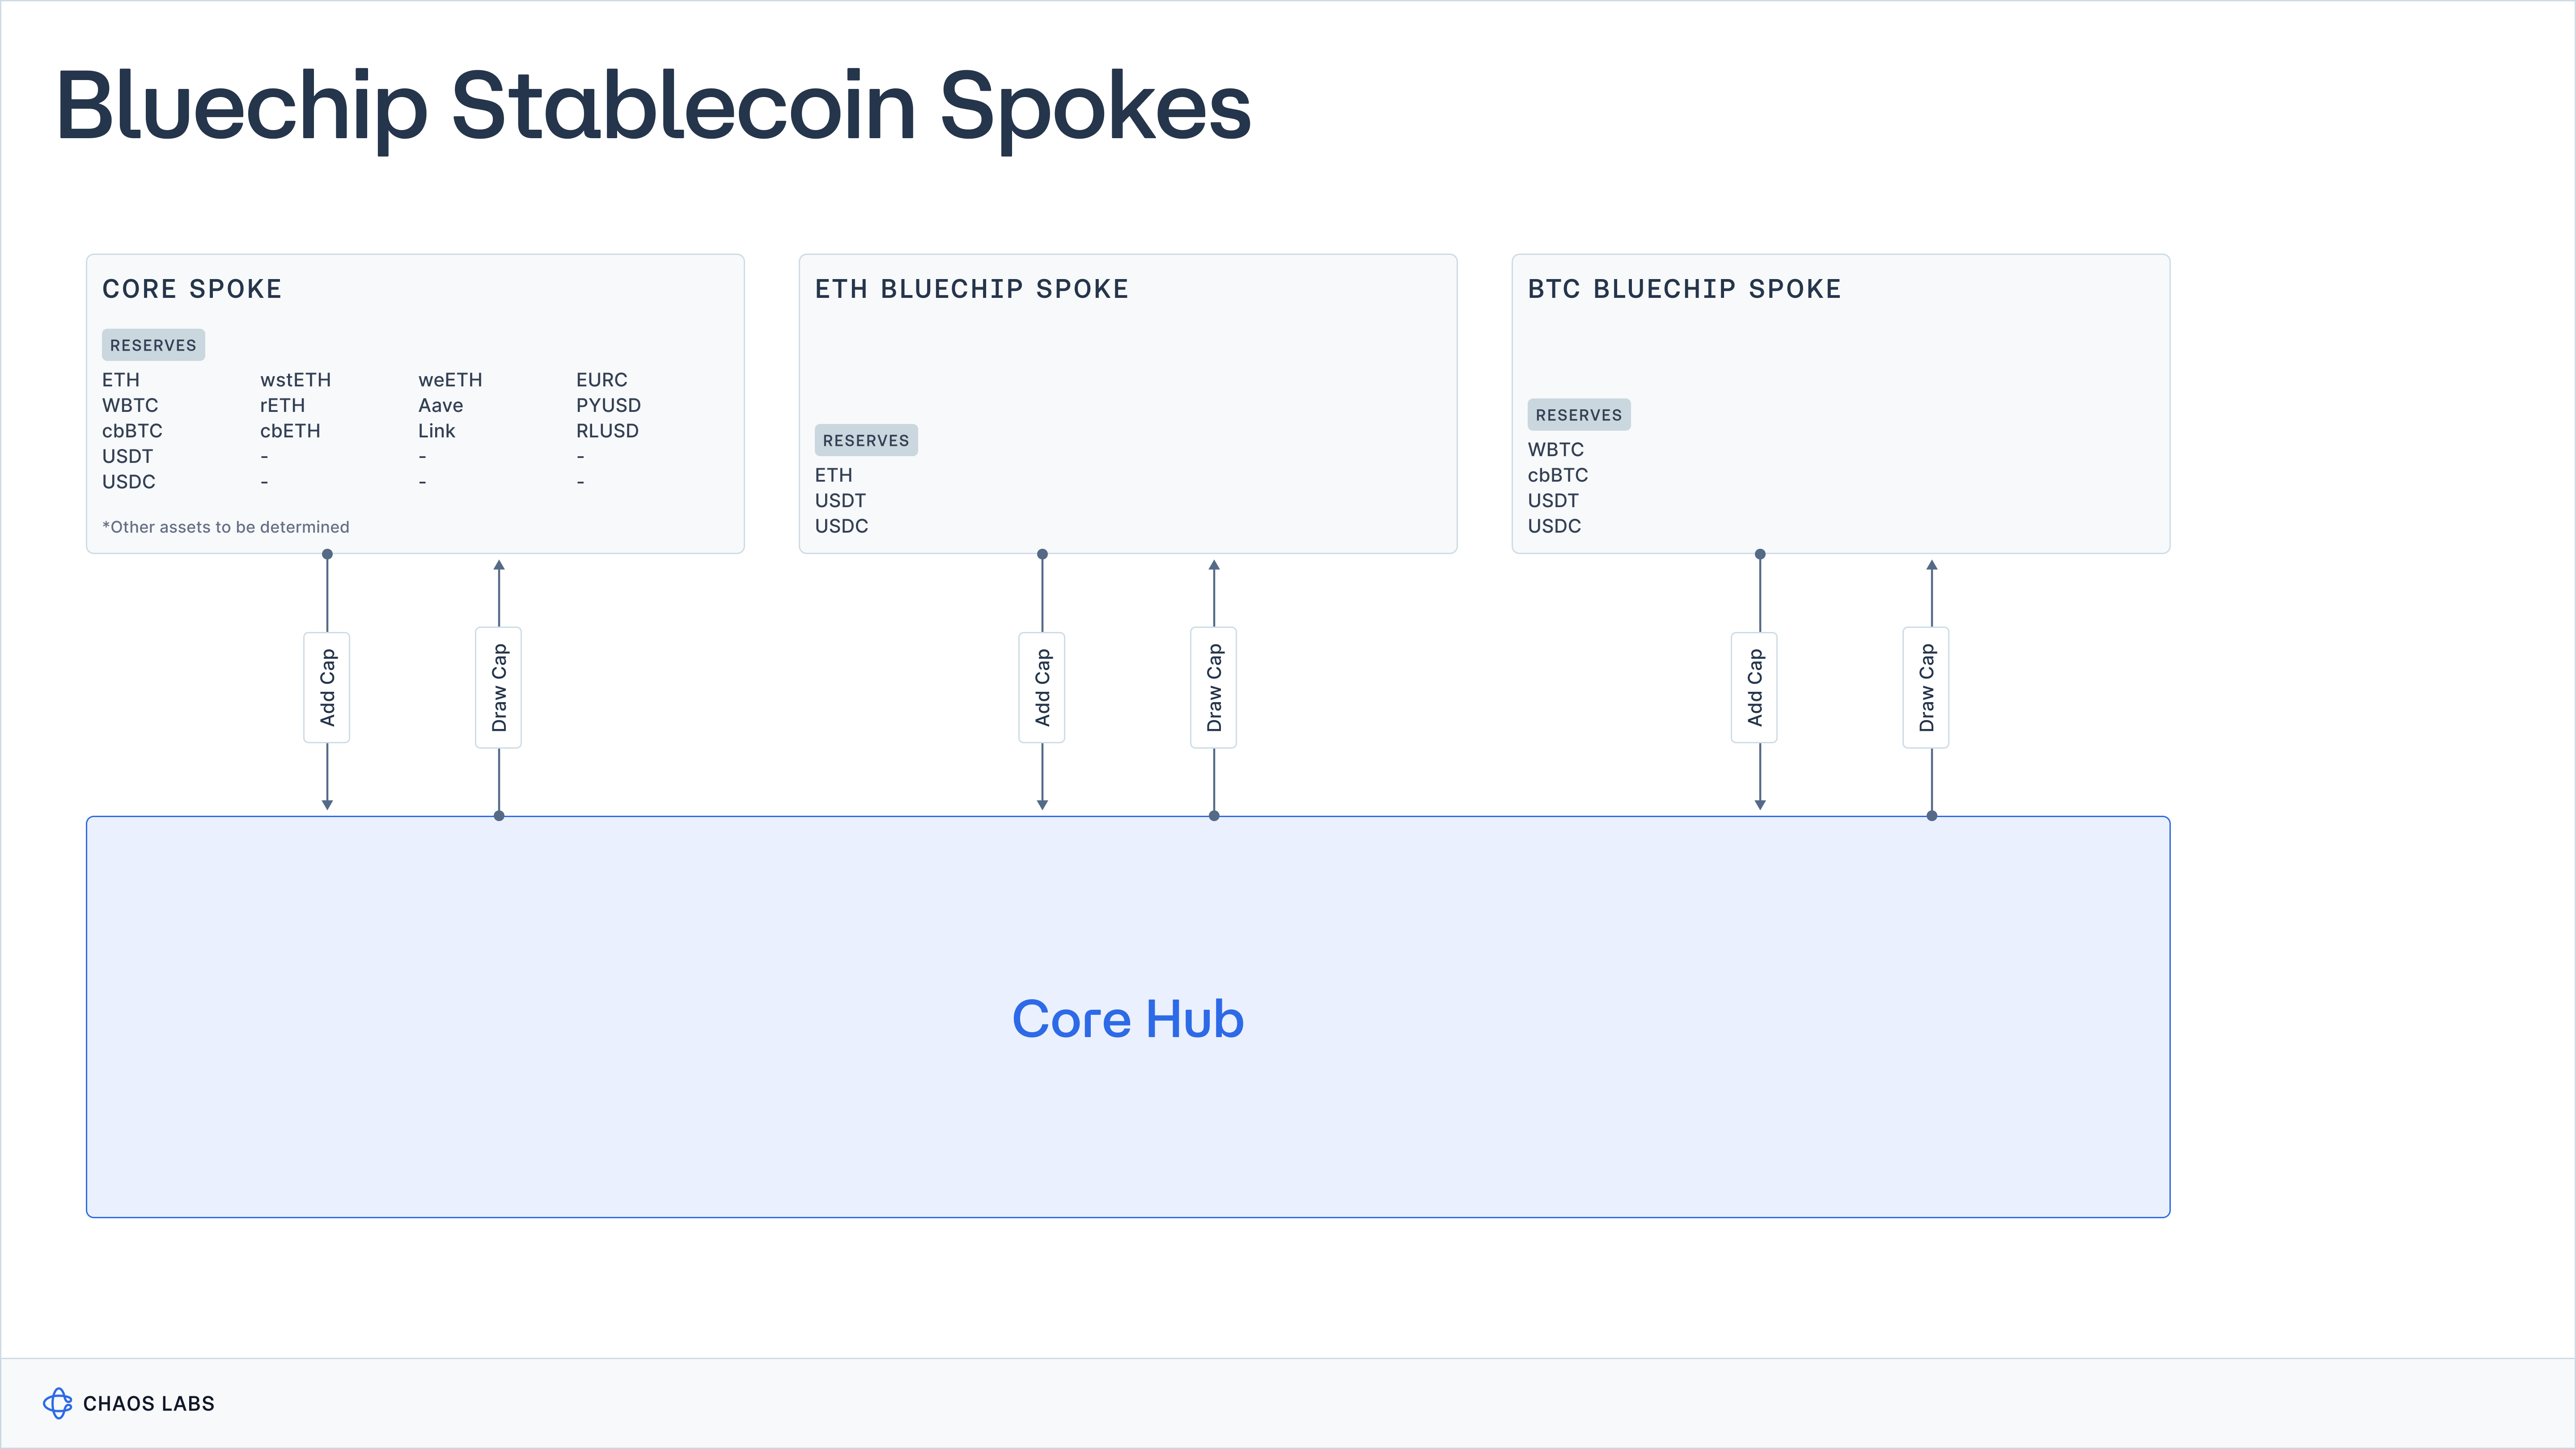Click cbBTC in BTC Bluechip reserves
Viewport: 2576px width, 1449px height.
[1557, 475]
